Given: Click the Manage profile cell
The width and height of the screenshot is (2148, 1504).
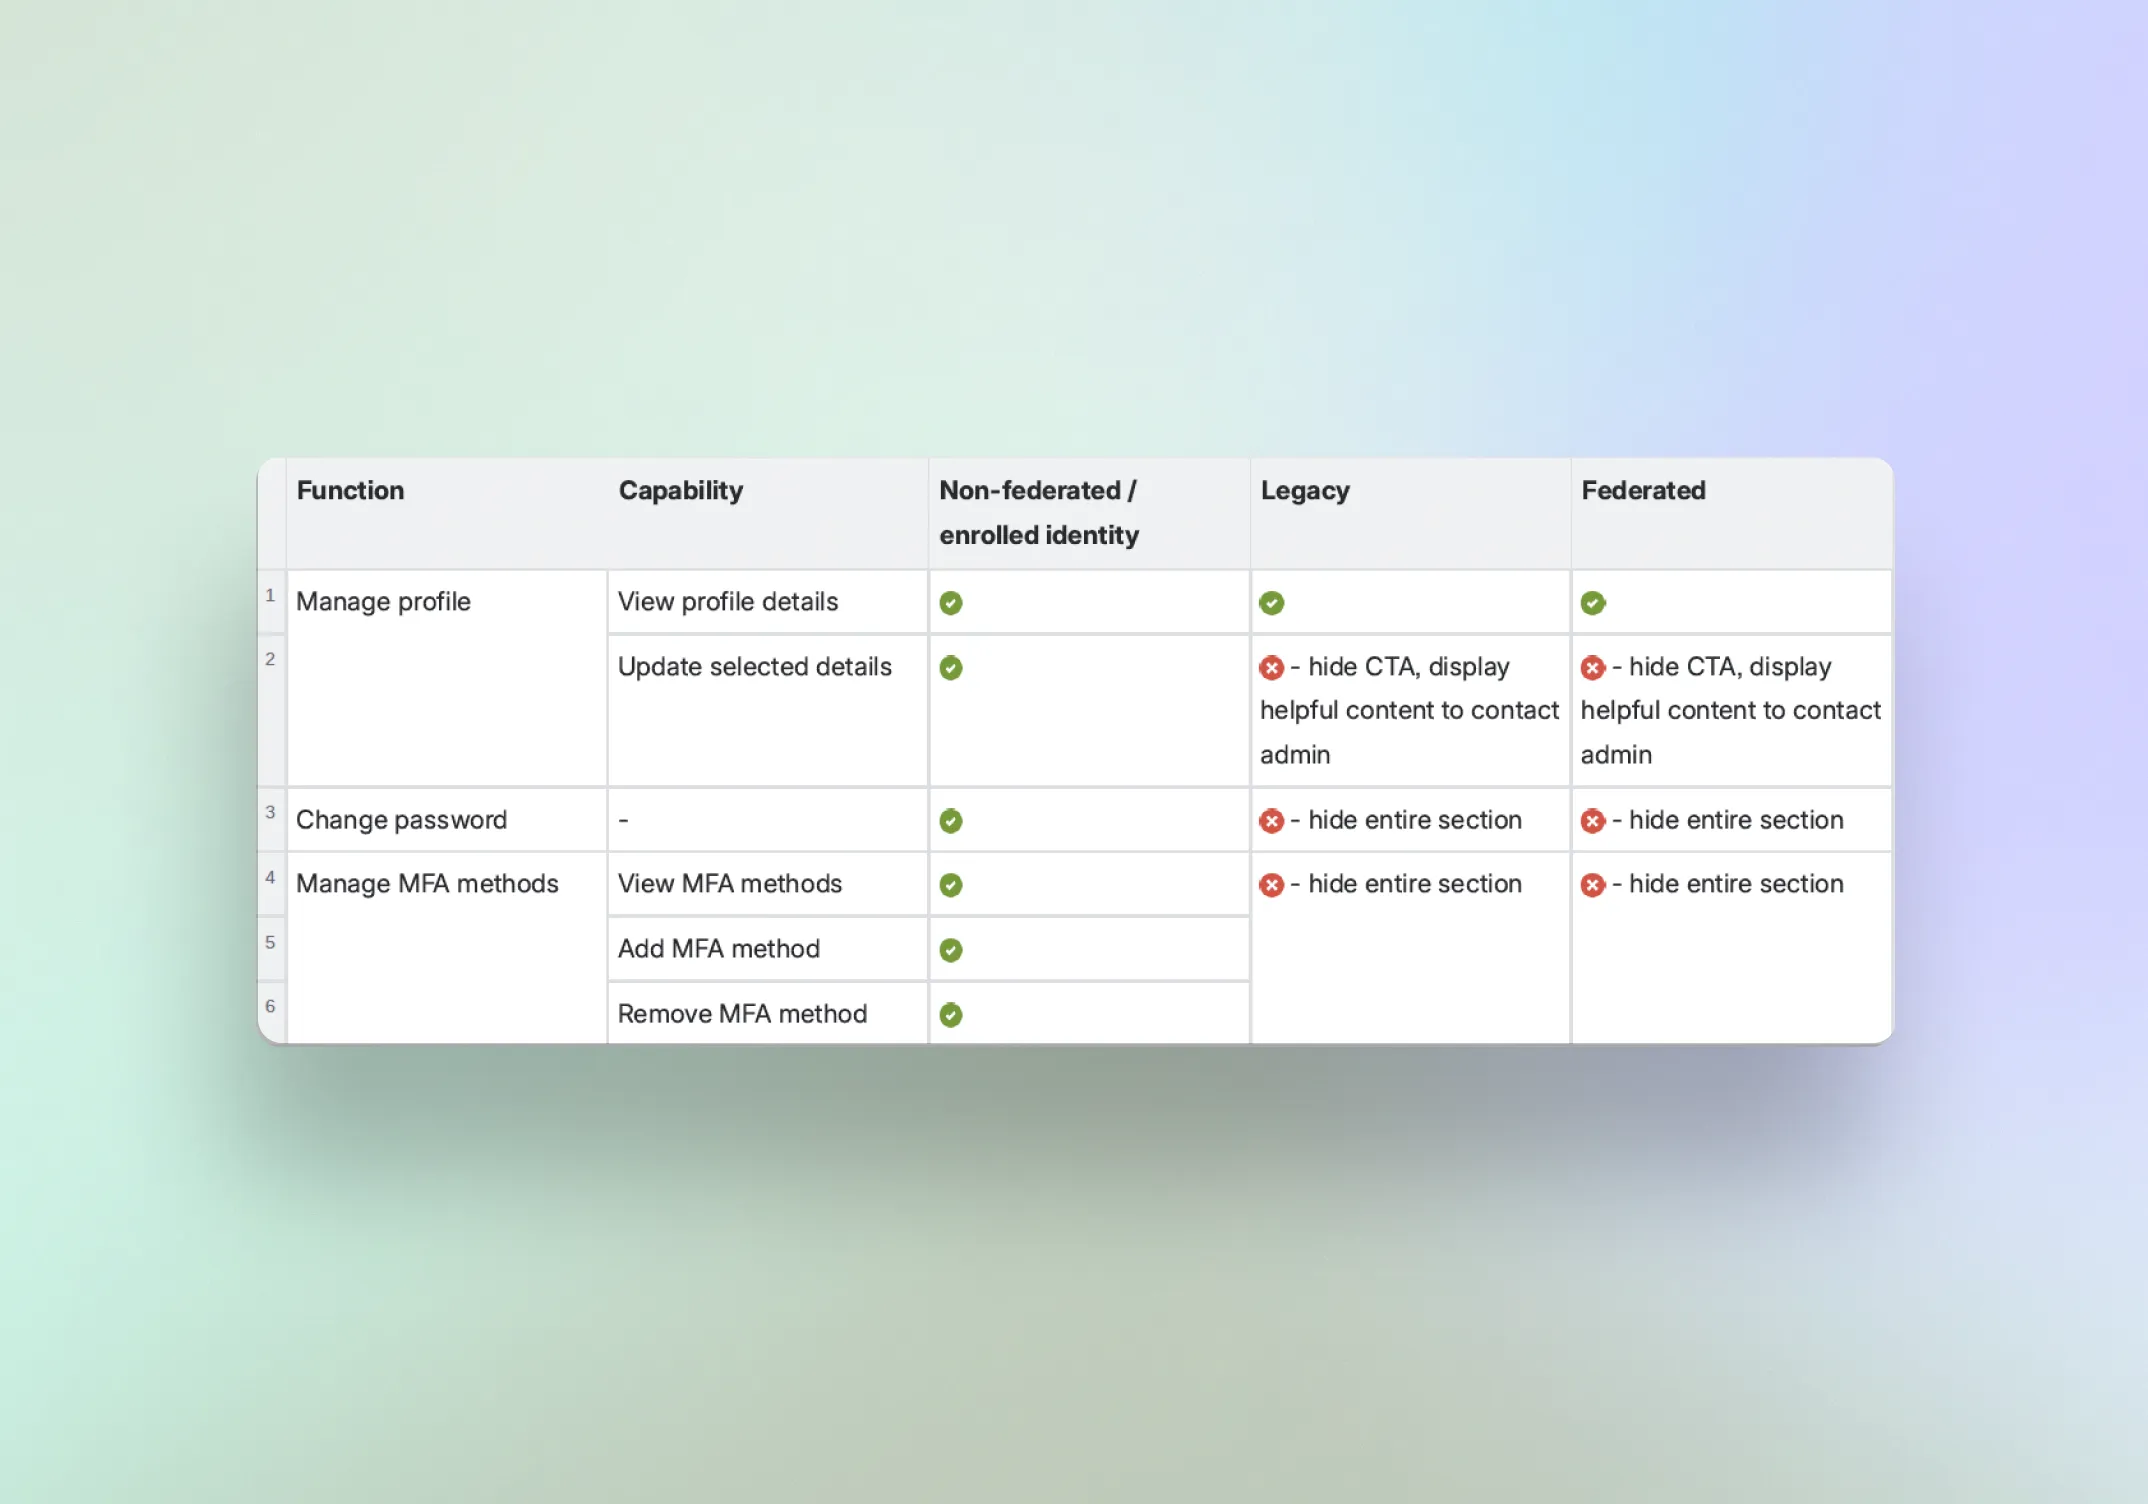Looking at the screenshot, I should point(383,602).
